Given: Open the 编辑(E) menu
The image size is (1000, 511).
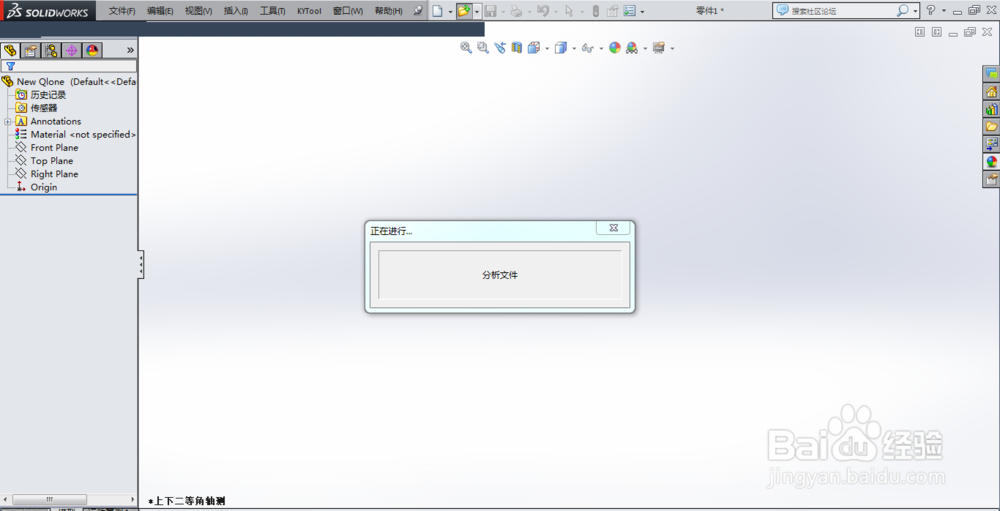Looking at the screenshot, I should point(159,11).
